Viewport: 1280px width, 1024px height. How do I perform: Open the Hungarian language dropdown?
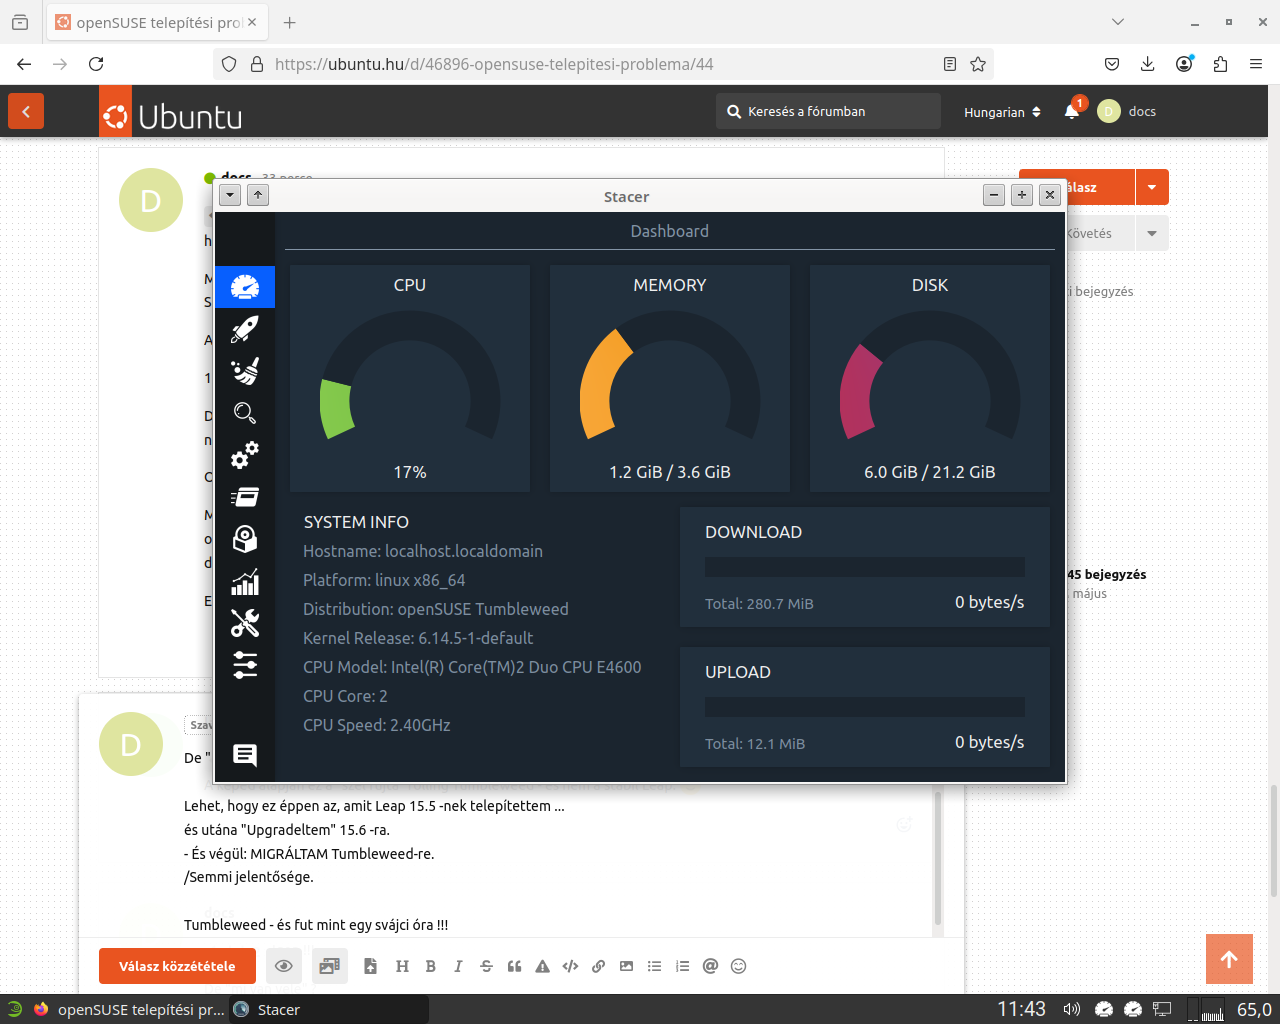click(1002, 112)
